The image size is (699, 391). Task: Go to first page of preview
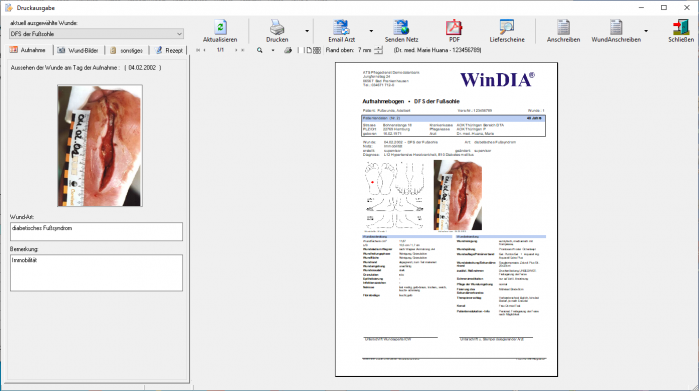198,50
